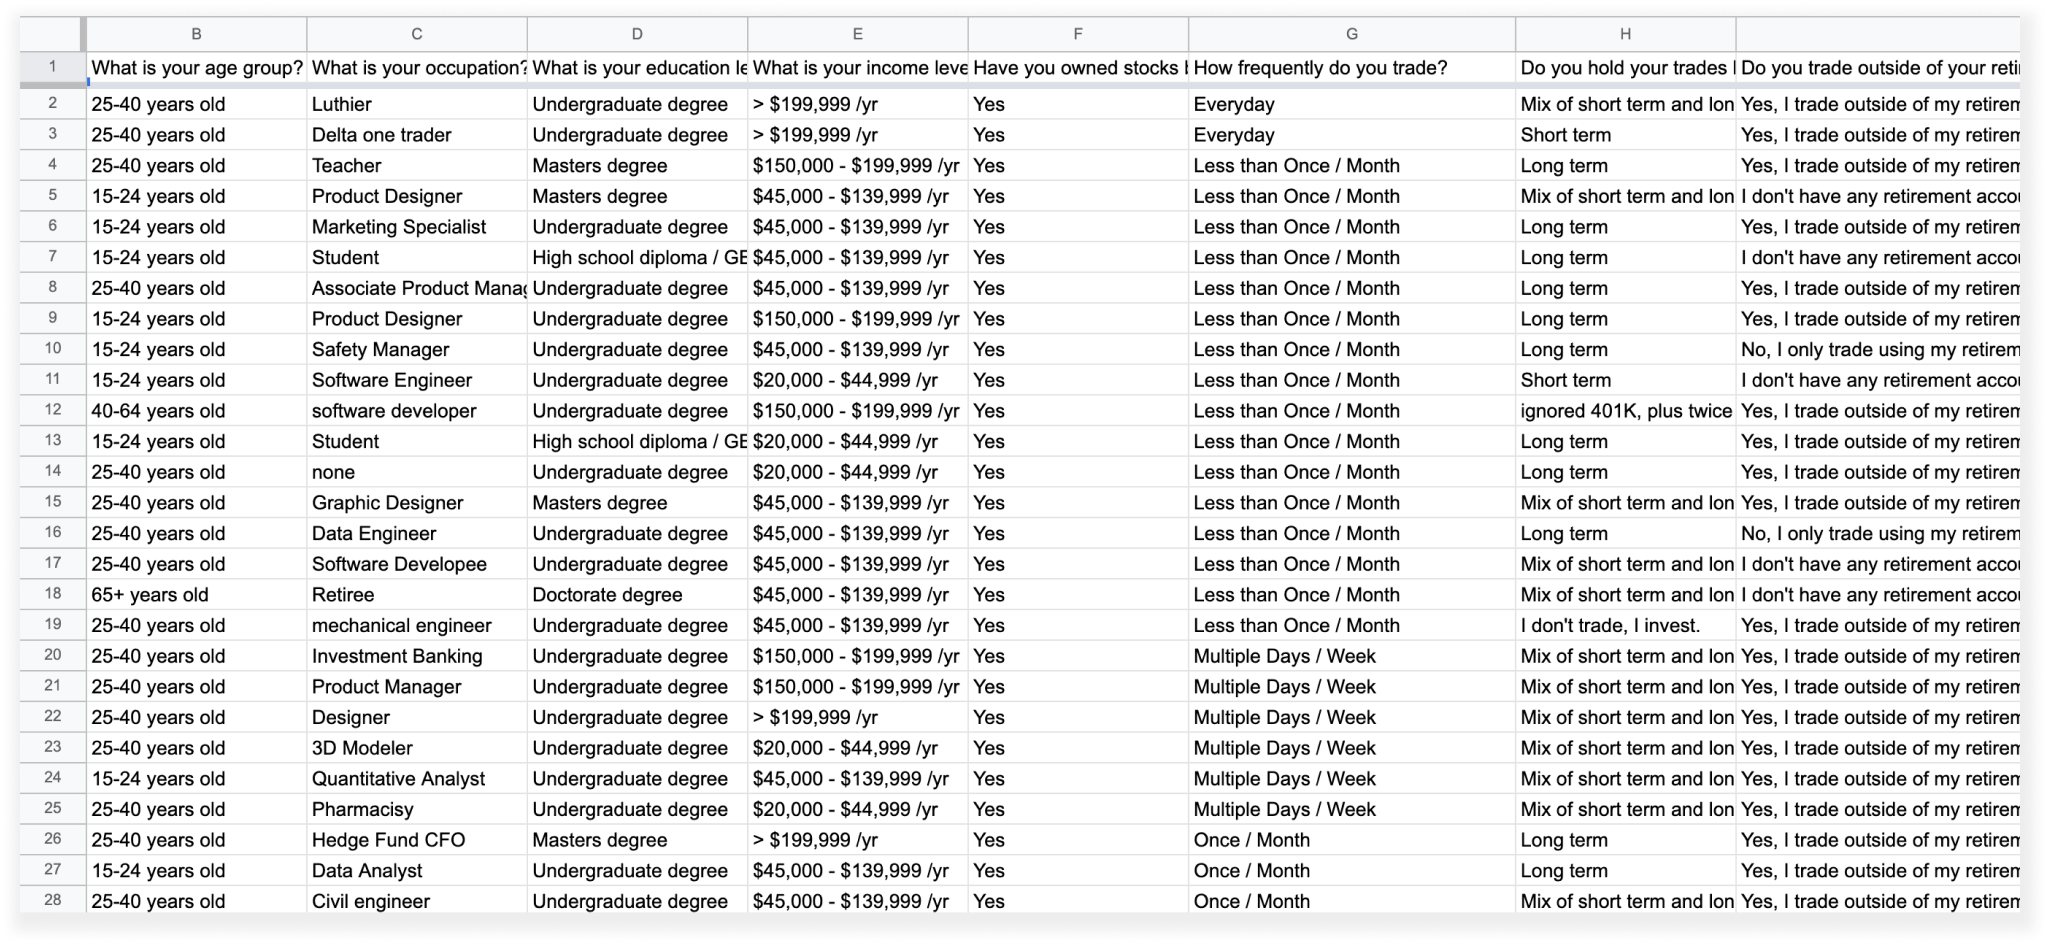Click the 'Do you hold your trades' header cell
This screenshot has height=945, width=2048.
[1626, 68]
